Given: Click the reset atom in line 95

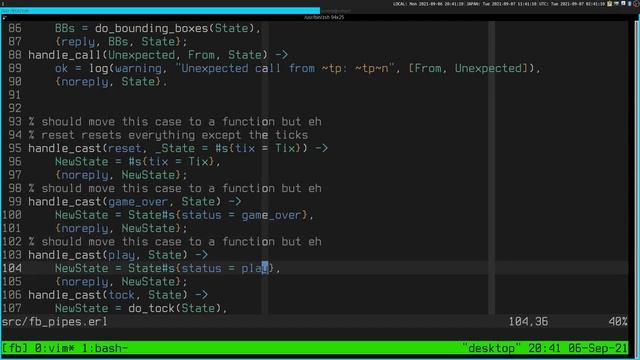Looking at the screenshot, I should (x=124, y=148).
